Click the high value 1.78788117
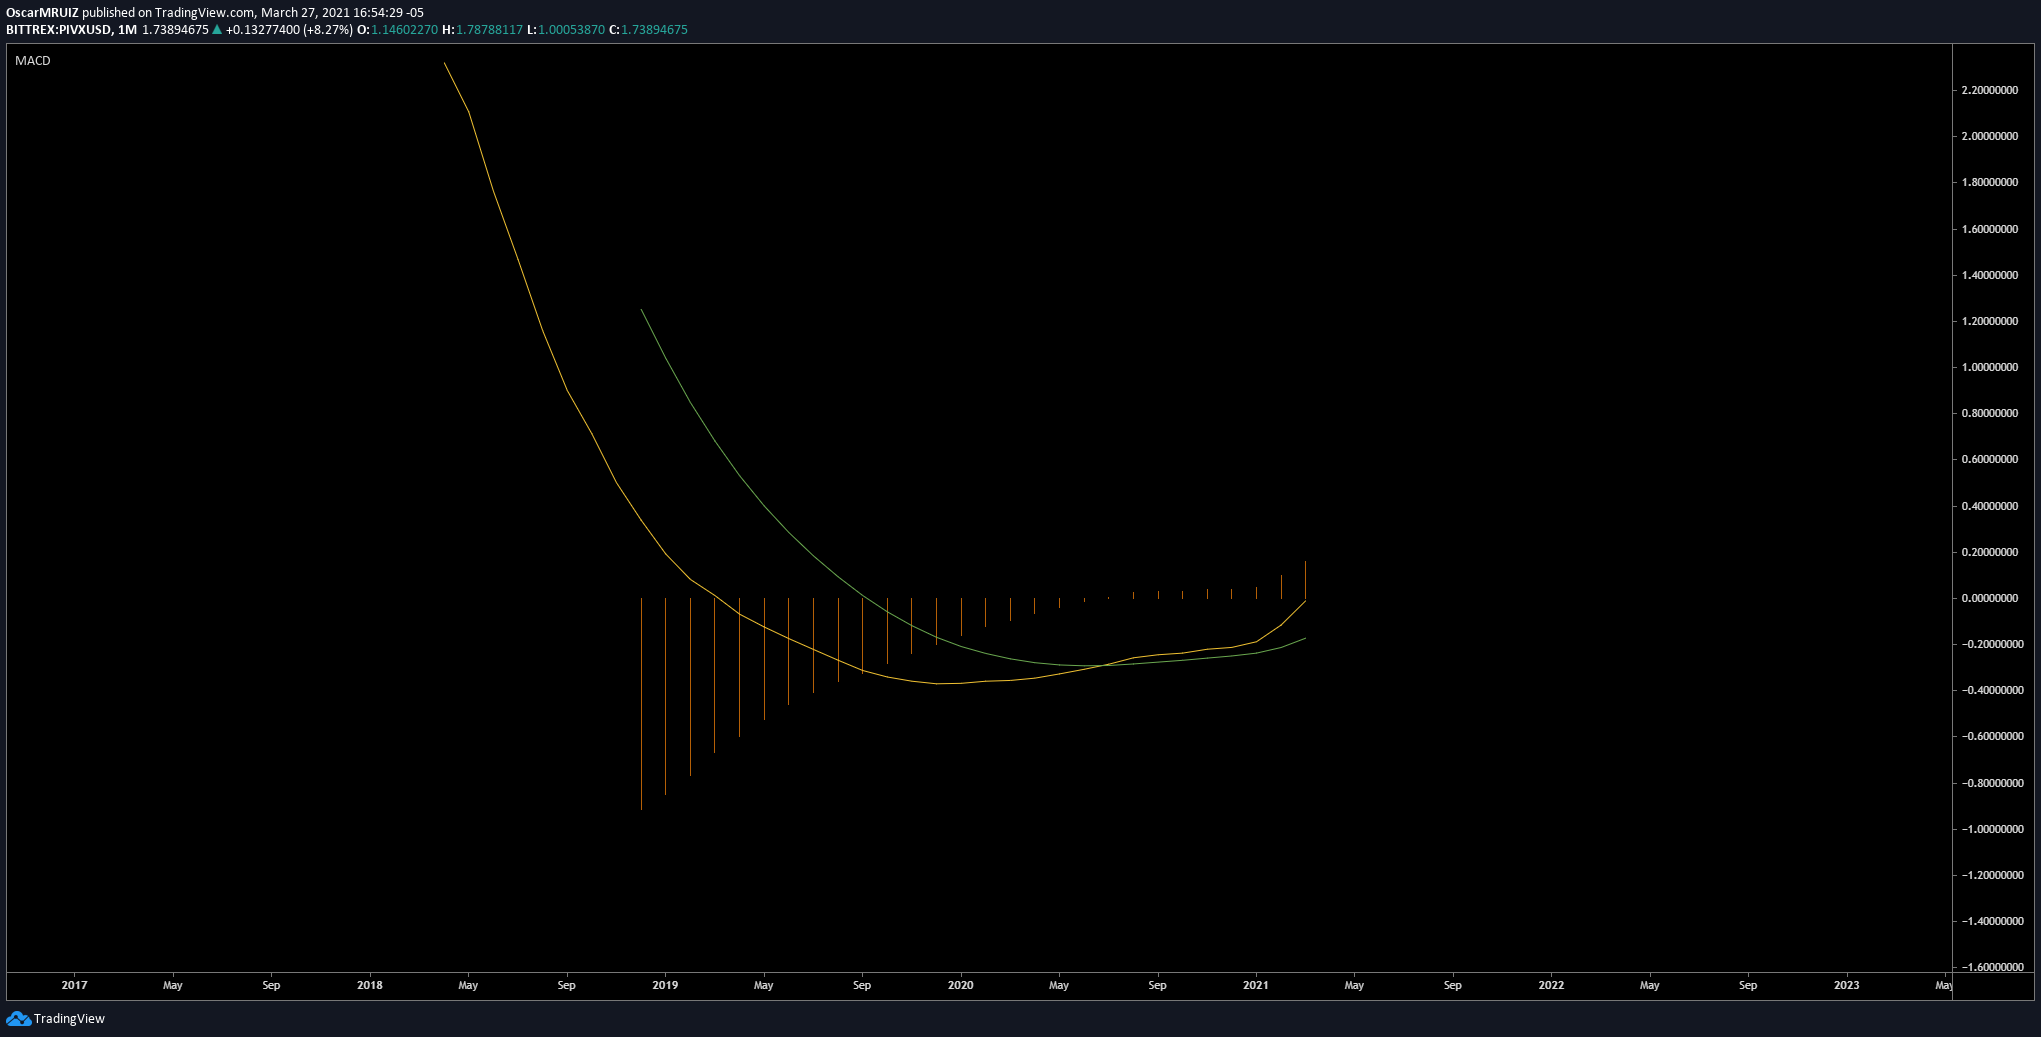 (489, 30)
